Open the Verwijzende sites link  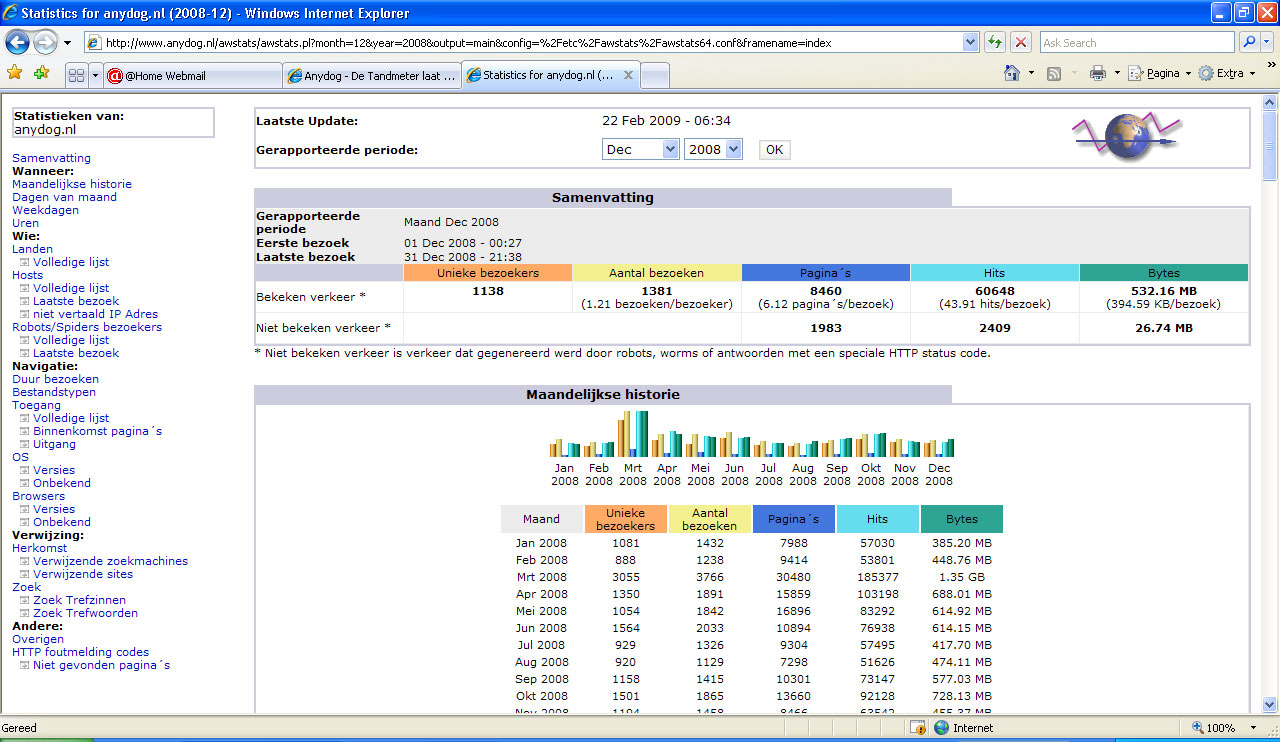tap(83, 574)
